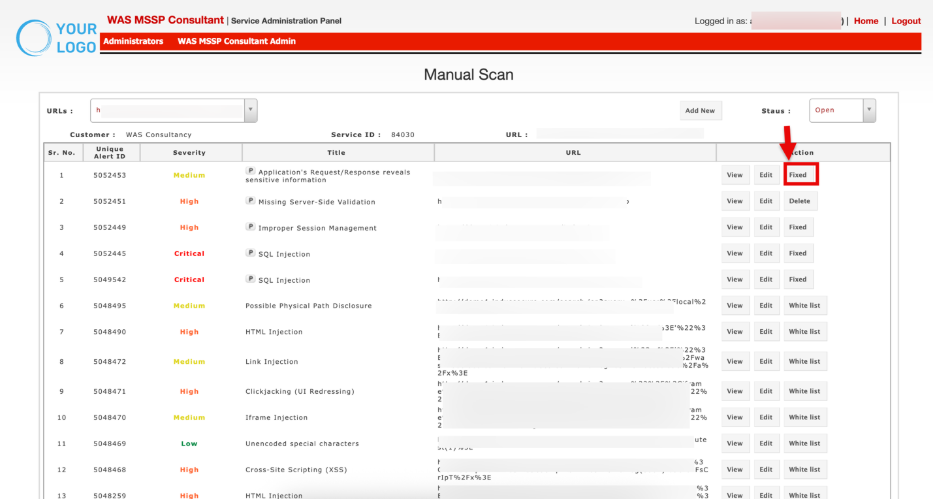This screenshot has width=936, height=499.
Task: Mark alert 5052445 as Fixed
Action: [x=798, y=253]
